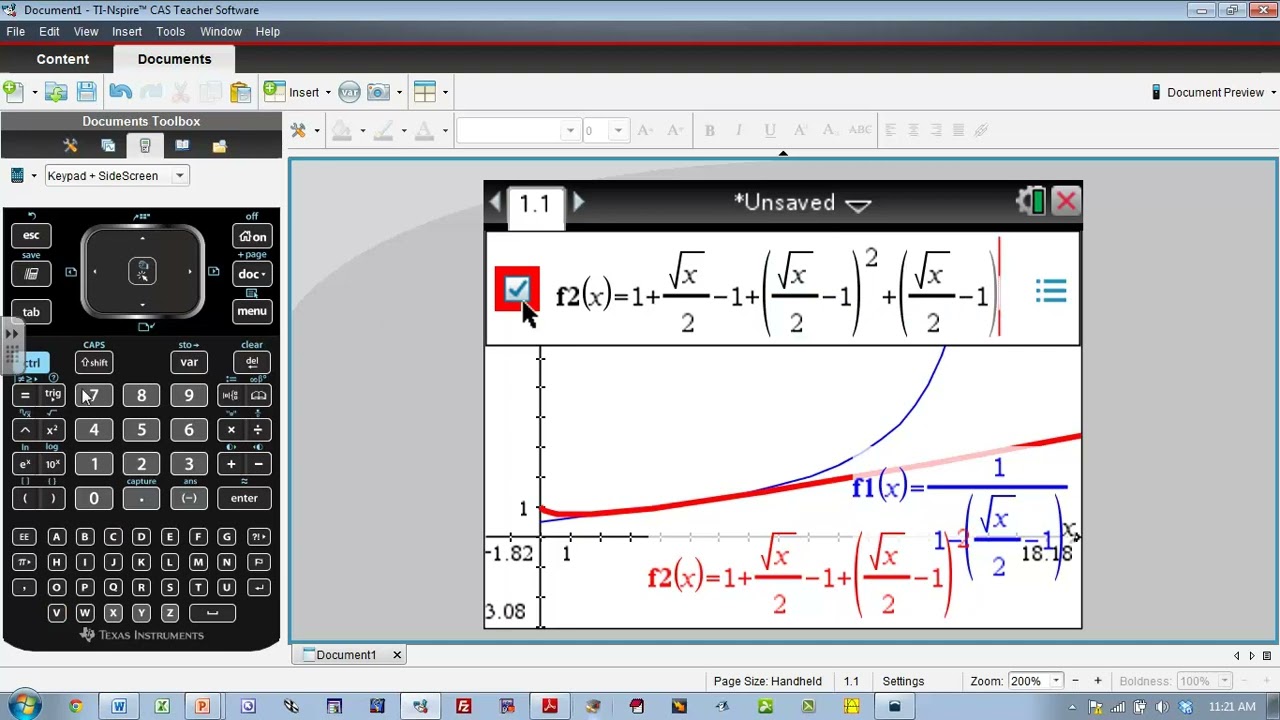Switch to the Content tab
Viewport: 1280px width, 720px height.
[63, 59]
